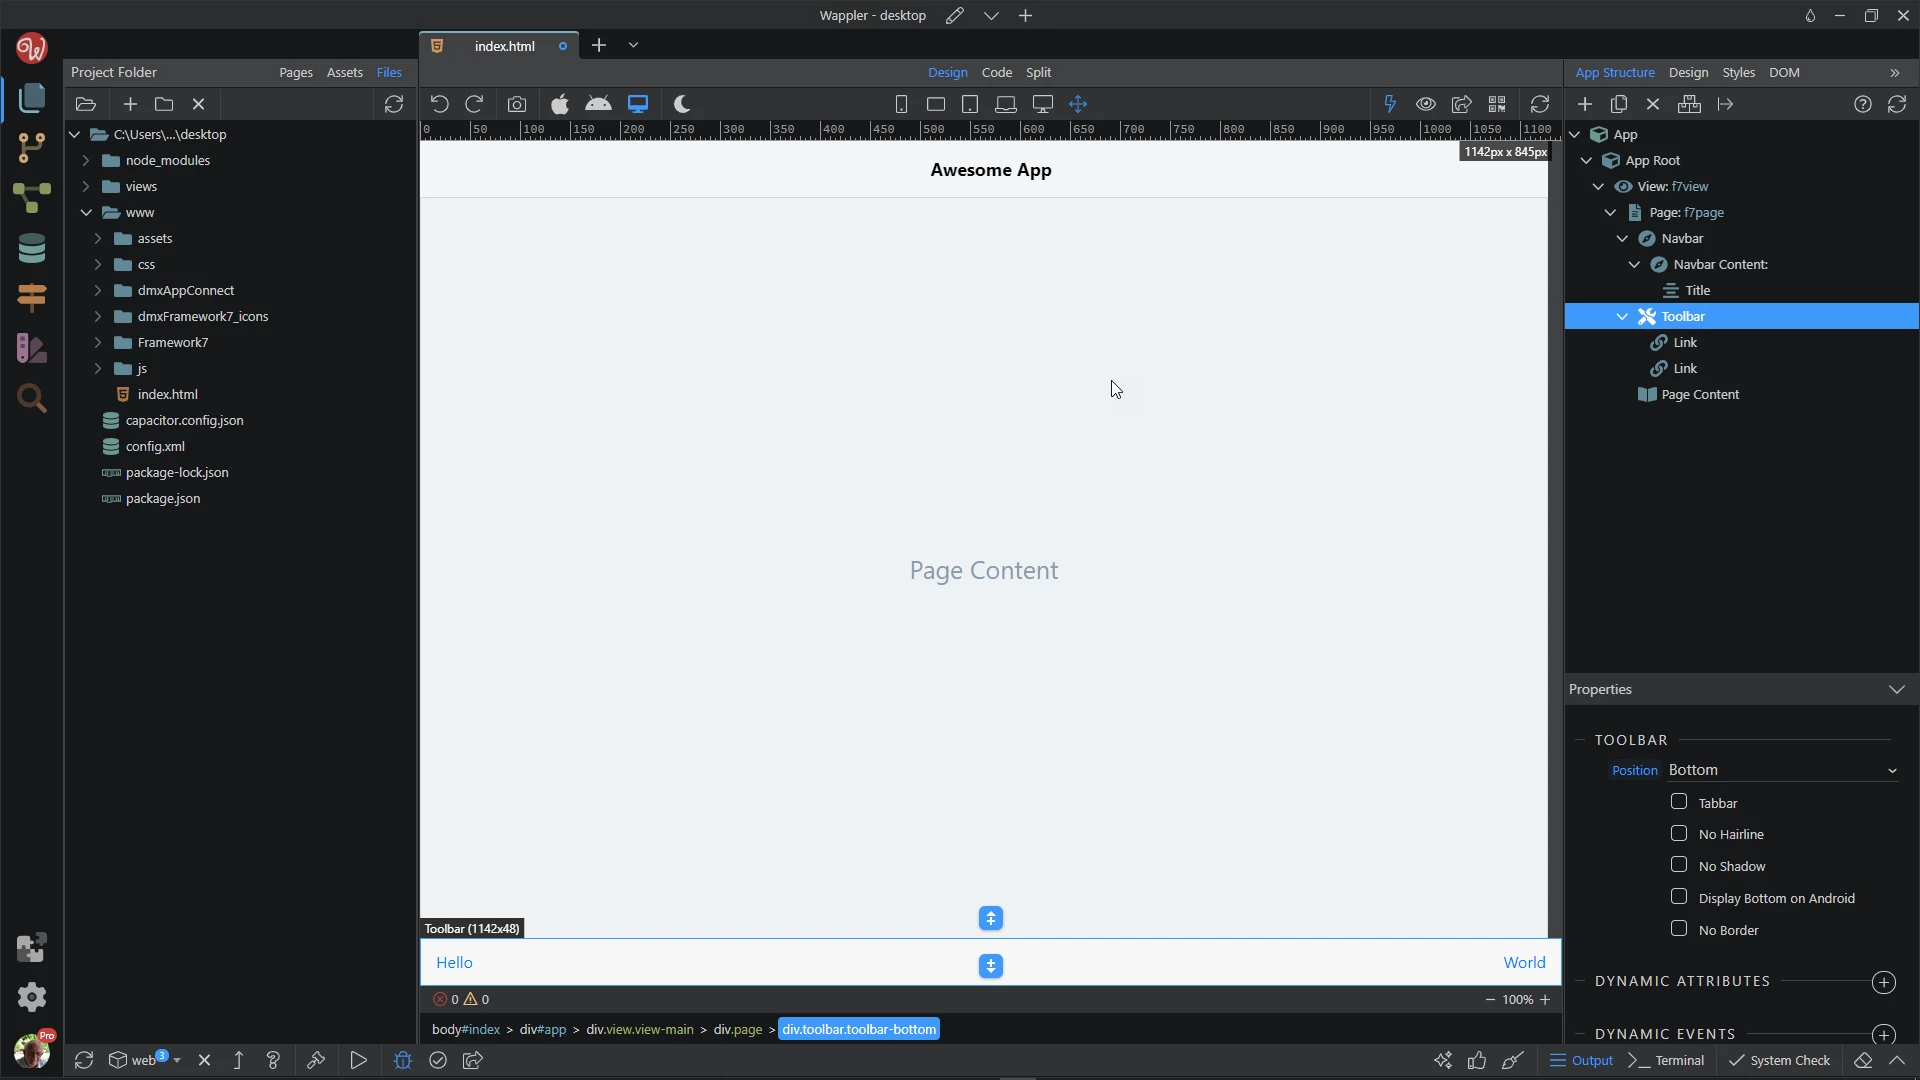
Task: Click the undo arrow in design toolbar
Action: click(439, 104)
